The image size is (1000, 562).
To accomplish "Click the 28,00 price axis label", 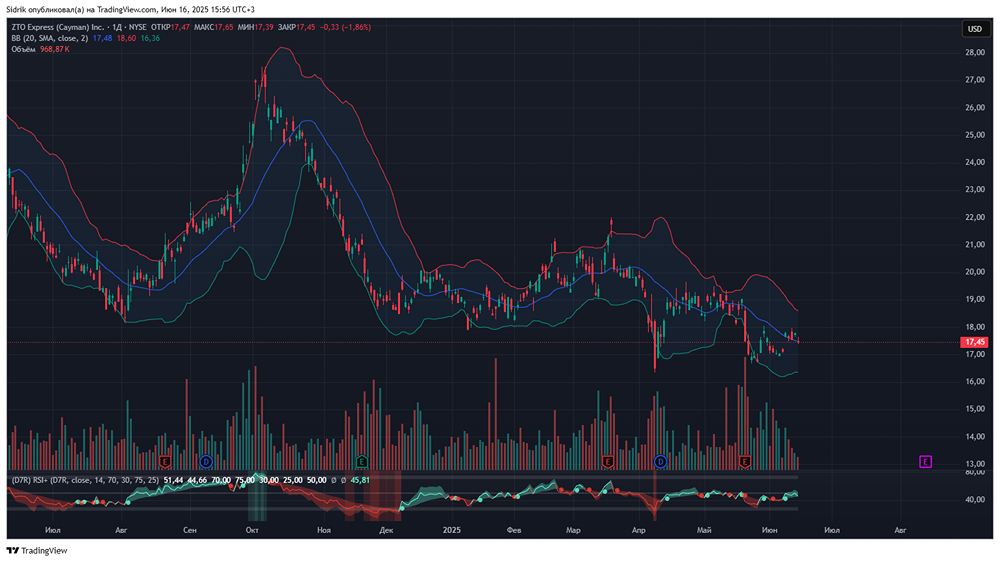I will [x=975, y=53].
